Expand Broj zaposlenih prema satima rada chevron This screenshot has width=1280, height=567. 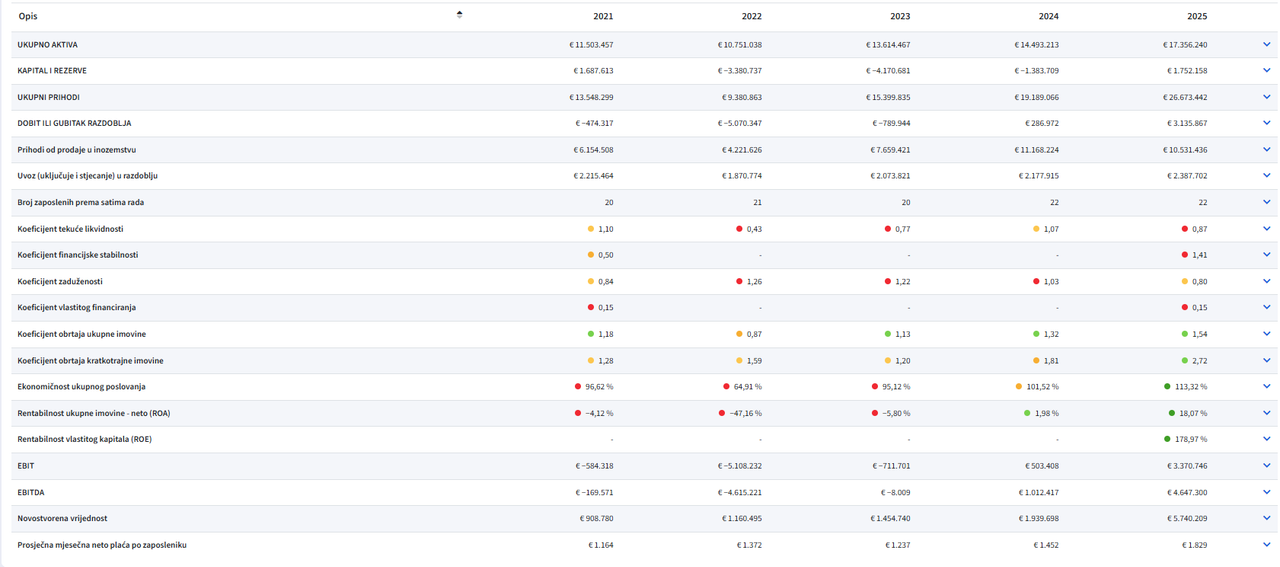1266,202
